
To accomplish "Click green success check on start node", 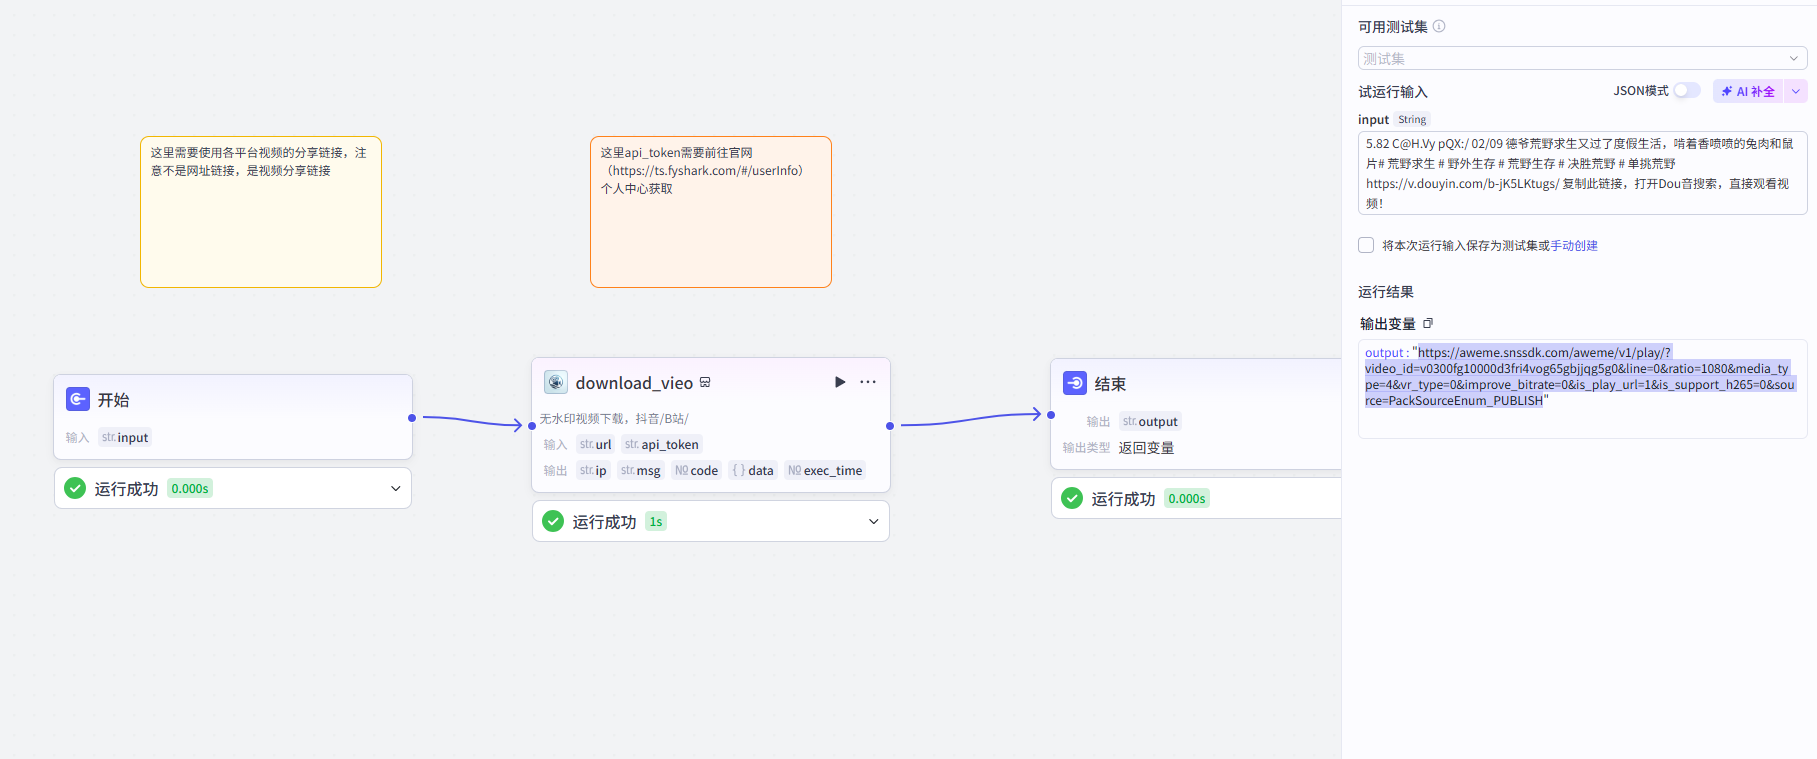I will (75, 488).
